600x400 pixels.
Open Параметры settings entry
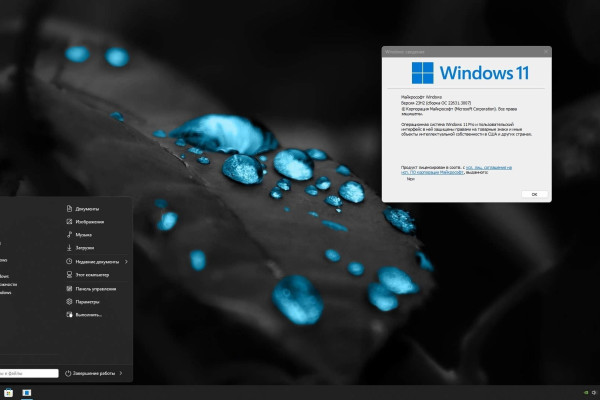coord(83,302)
